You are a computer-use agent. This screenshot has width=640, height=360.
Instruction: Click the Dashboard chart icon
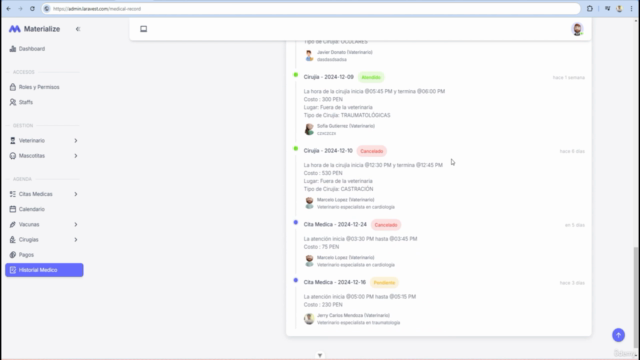[x=13, y=49]
